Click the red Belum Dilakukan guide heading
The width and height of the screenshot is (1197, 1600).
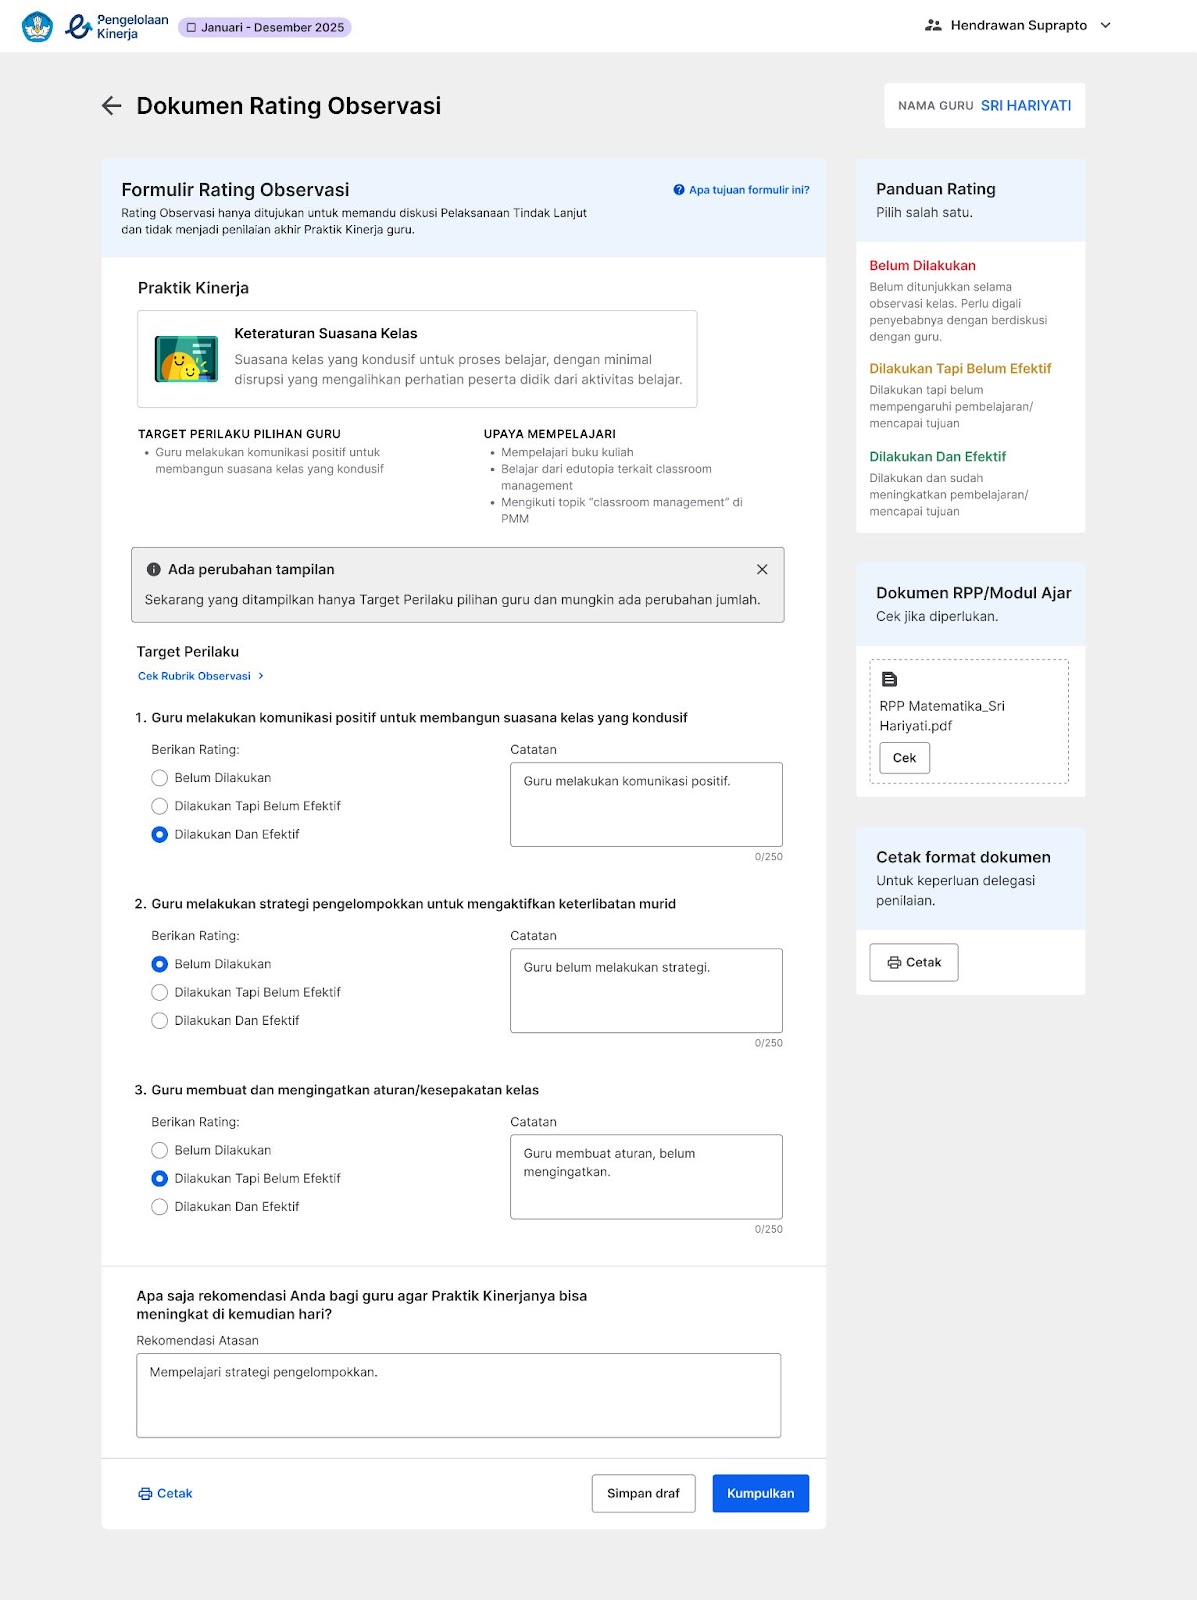[922, 266]
